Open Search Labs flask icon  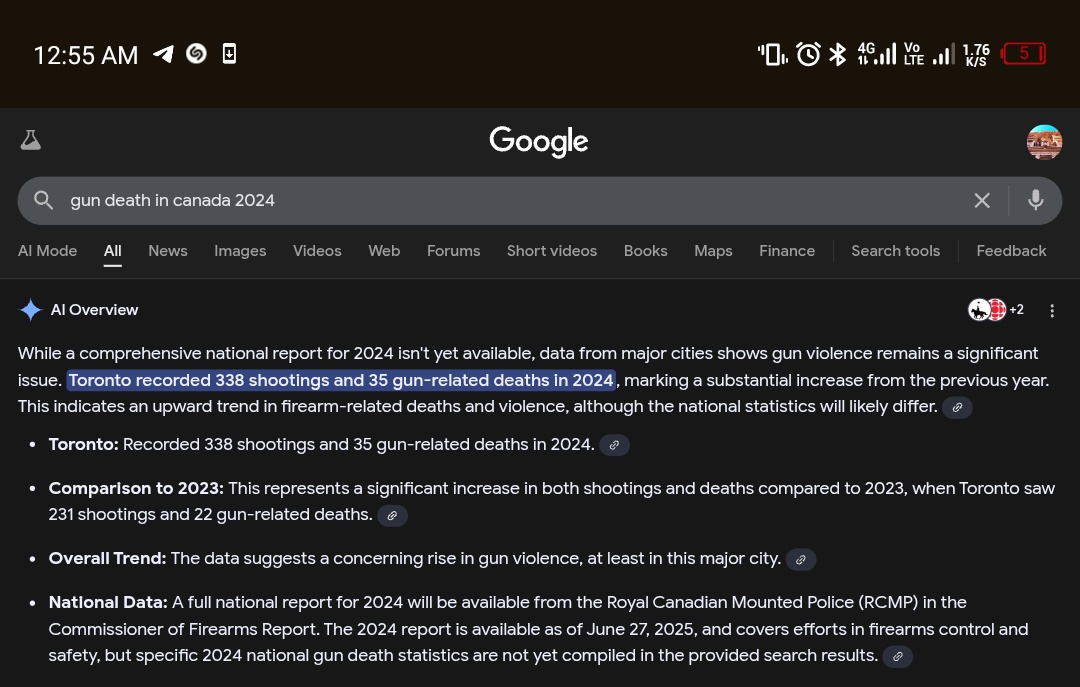(x=30, y=141)
